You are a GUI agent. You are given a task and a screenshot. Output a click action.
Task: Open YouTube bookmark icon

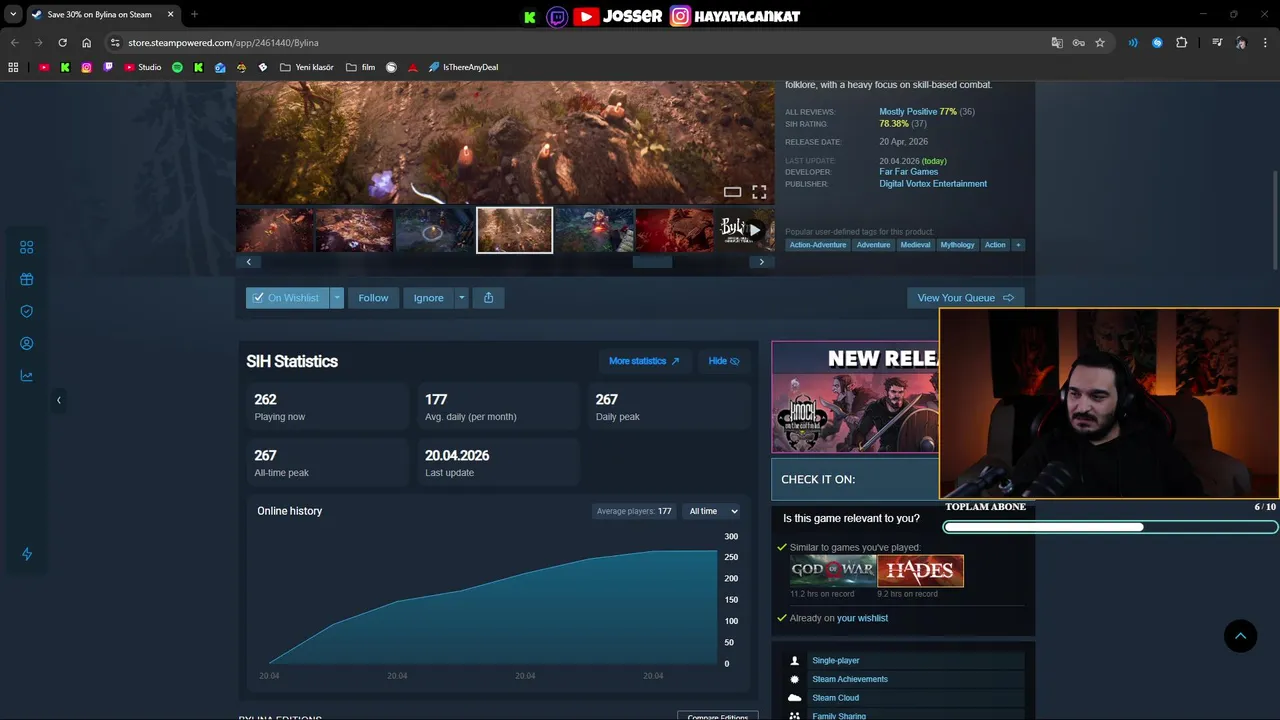[x=44, y=67]
